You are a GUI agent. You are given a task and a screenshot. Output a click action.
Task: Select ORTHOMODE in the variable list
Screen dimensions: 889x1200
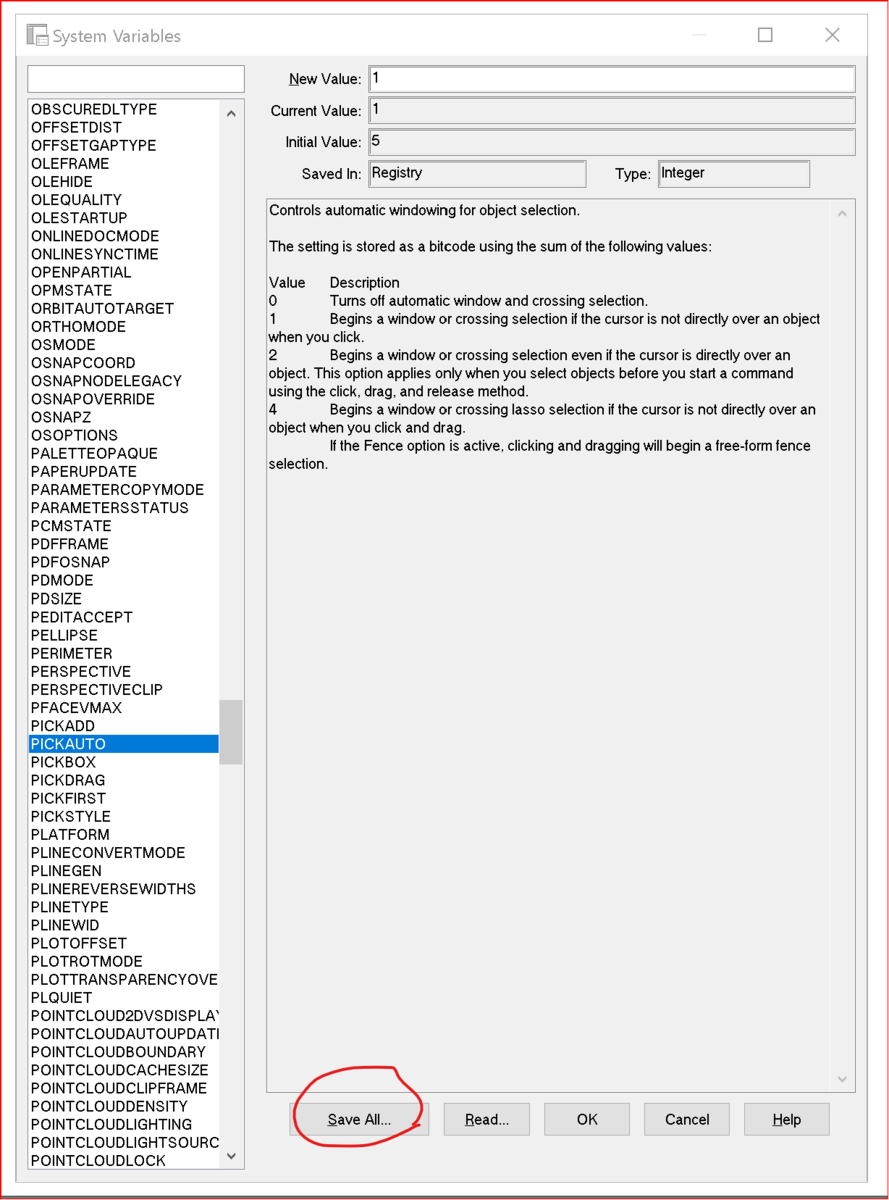coord(78,327)
